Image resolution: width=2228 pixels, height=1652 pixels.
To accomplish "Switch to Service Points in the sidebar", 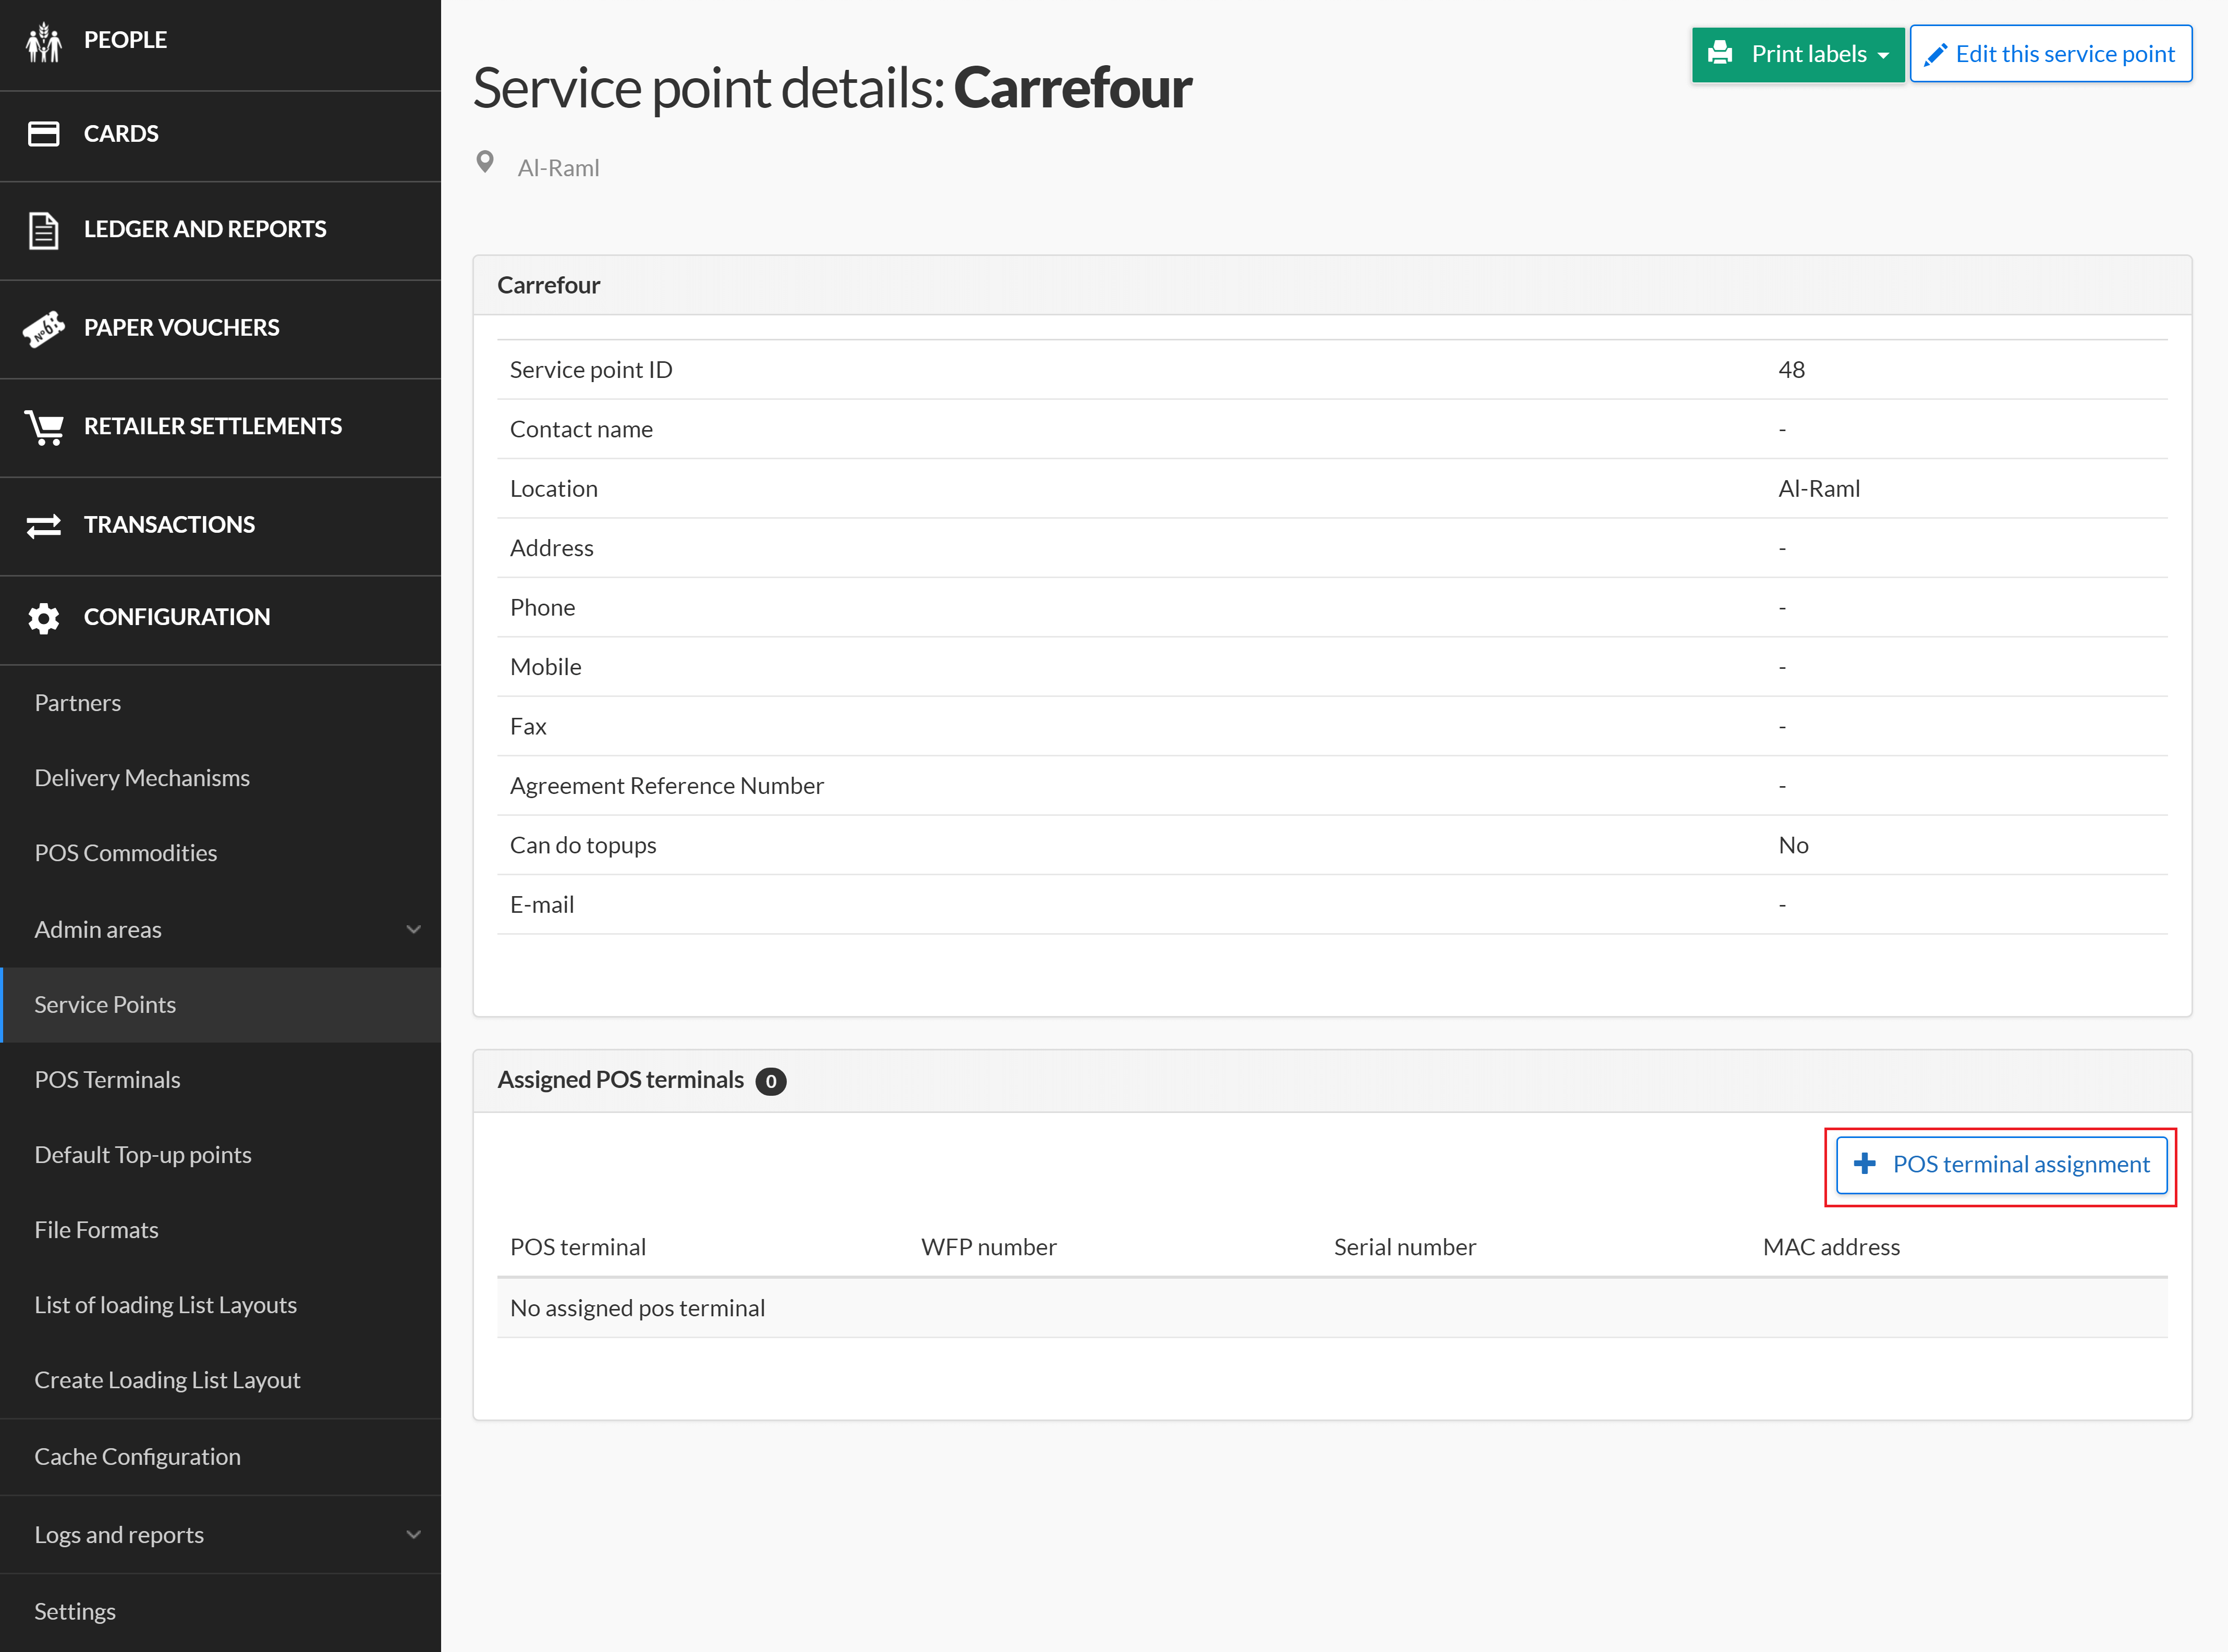I will 105,1004.
